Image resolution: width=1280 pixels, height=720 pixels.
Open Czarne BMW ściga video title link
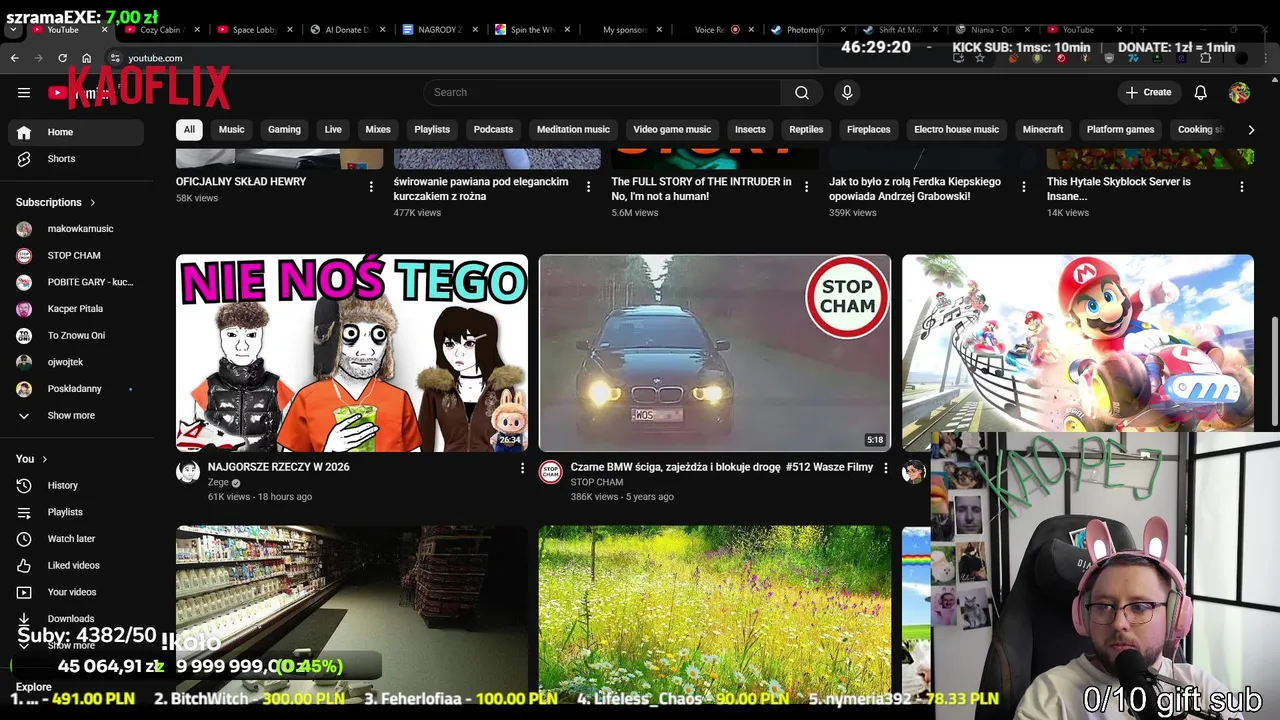(x=722, y=467)
